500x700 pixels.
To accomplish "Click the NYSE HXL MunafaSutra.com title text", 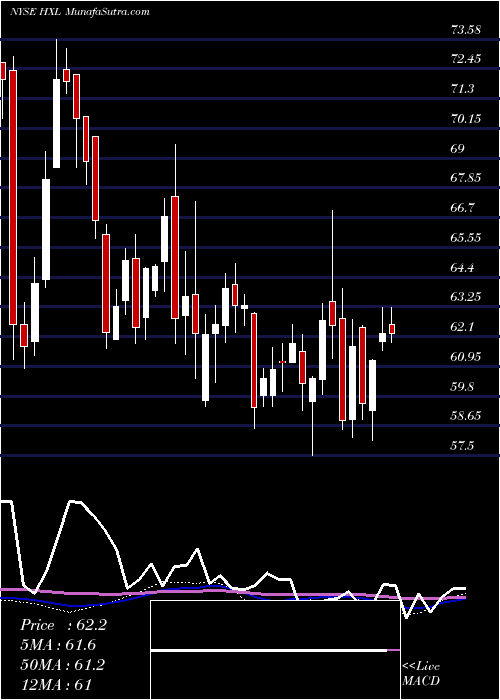I will pyautogui.click(x=79, y=12).
